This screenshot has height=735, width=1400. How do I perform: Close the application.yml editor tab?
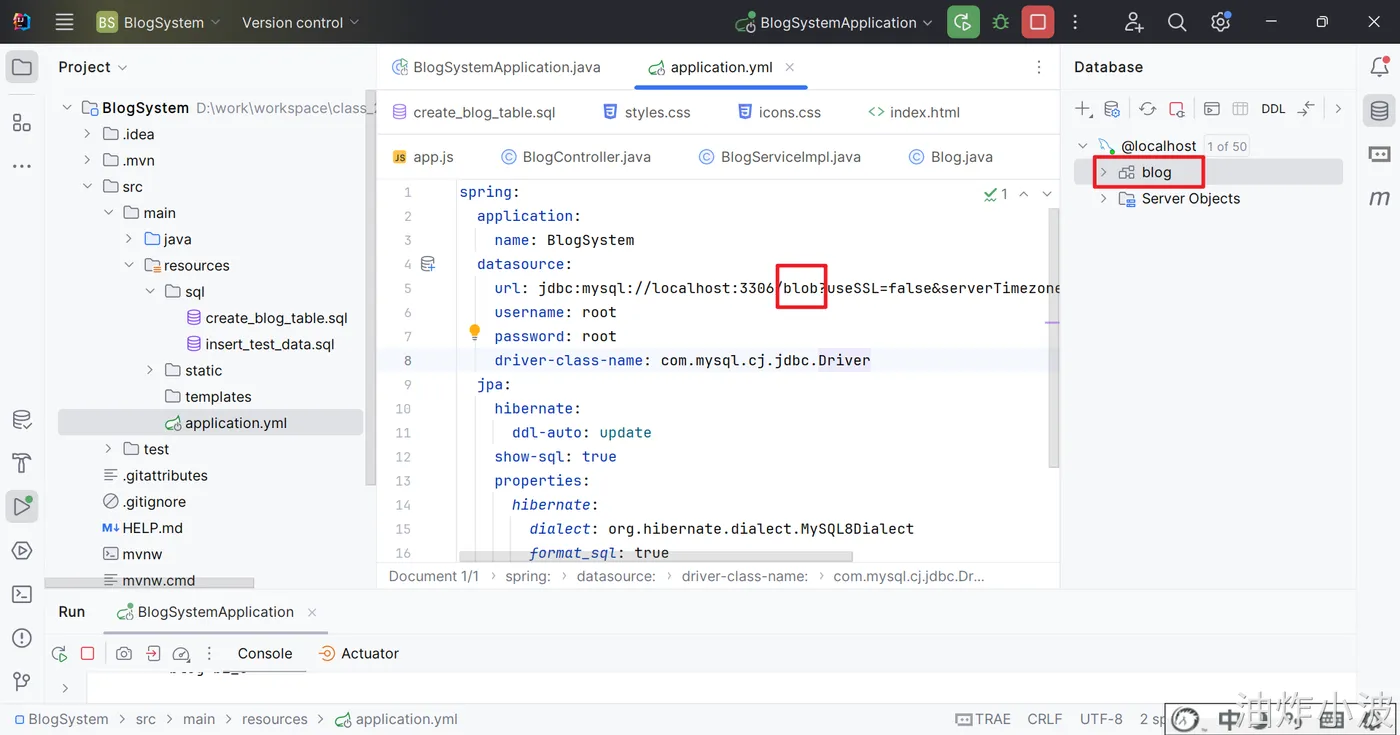790,67
